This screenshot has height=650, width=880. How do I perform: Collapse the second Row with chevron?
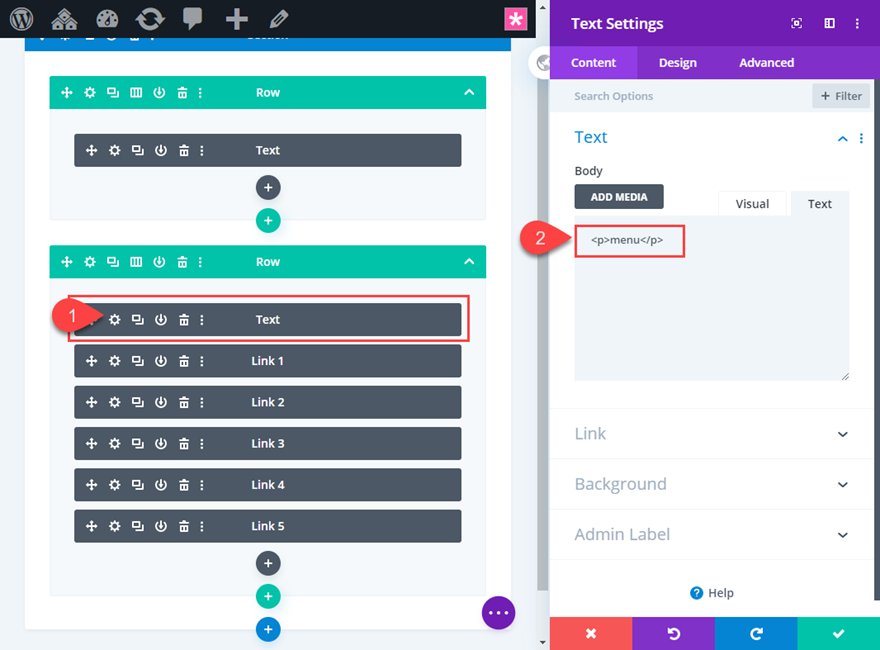tap(469, 262)
